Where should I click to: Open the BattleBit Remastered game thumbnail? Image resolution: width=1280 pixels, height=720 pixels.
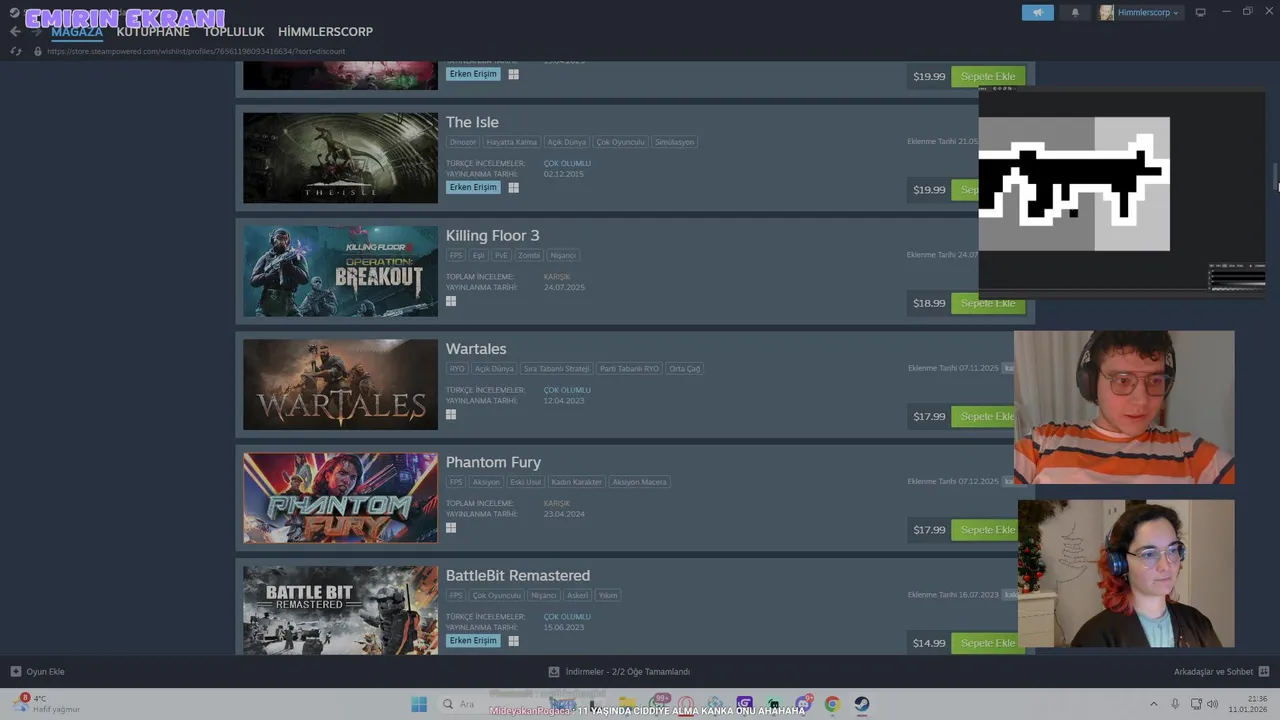pos(340,610)
